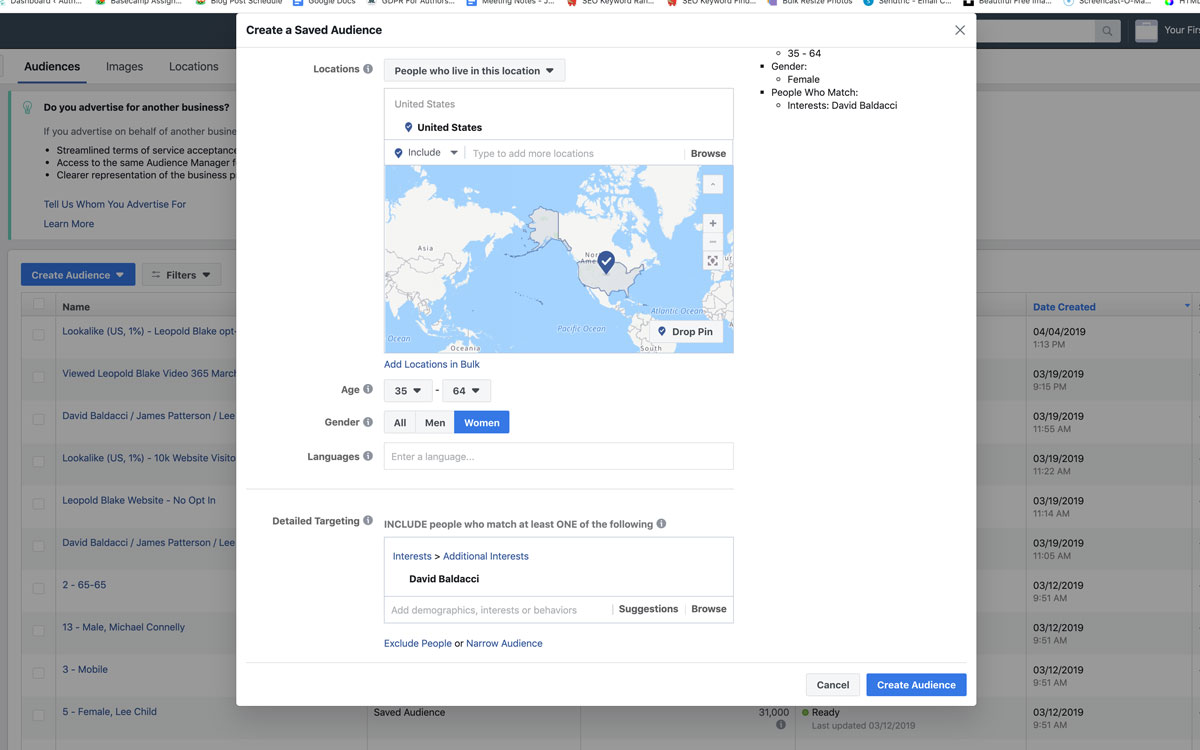Image resolution: width=1200 pixels, height=750 pixels.
Task: Click 'Tell Us Whom You Advertise For' link
Action: (x=115, y=204)
